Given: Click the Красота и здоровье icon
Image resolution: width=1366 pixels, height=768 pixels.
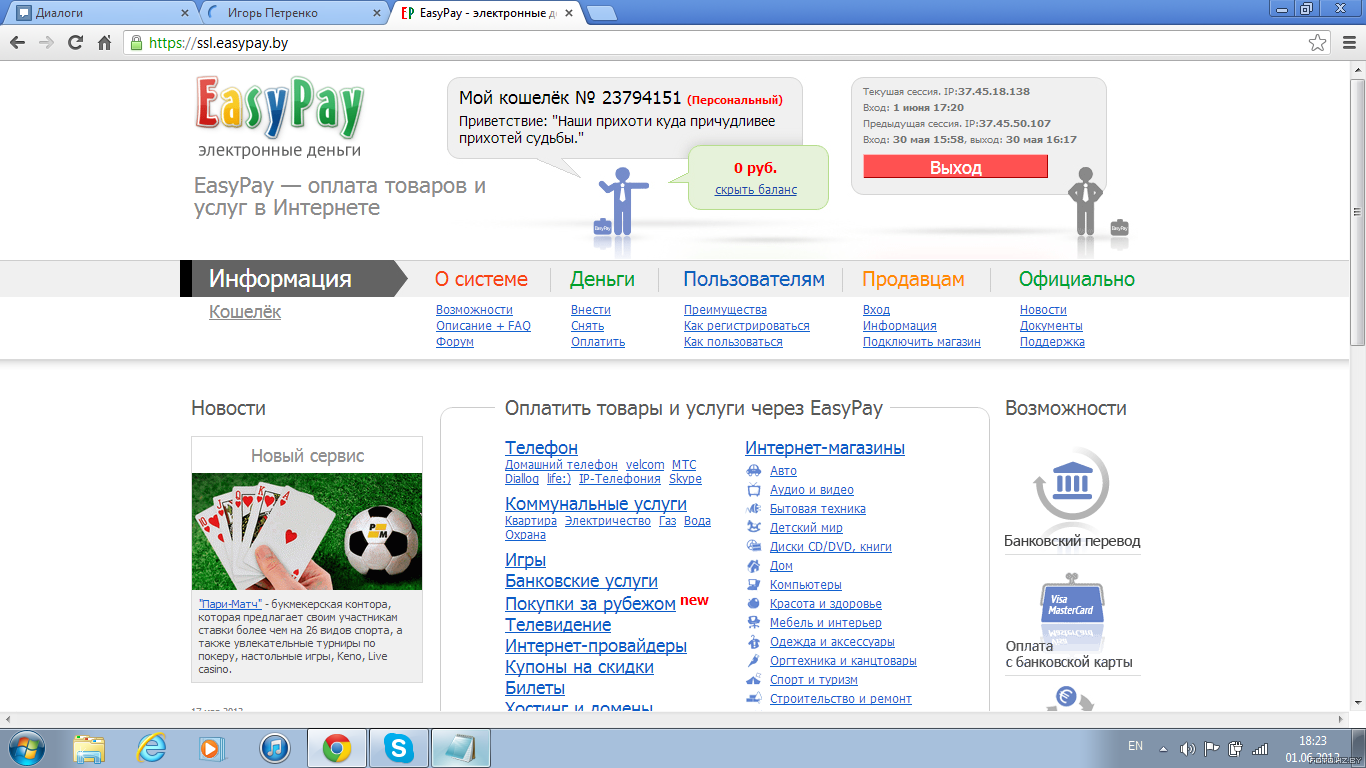Looking at the screenshot, I should coord(754,604).
